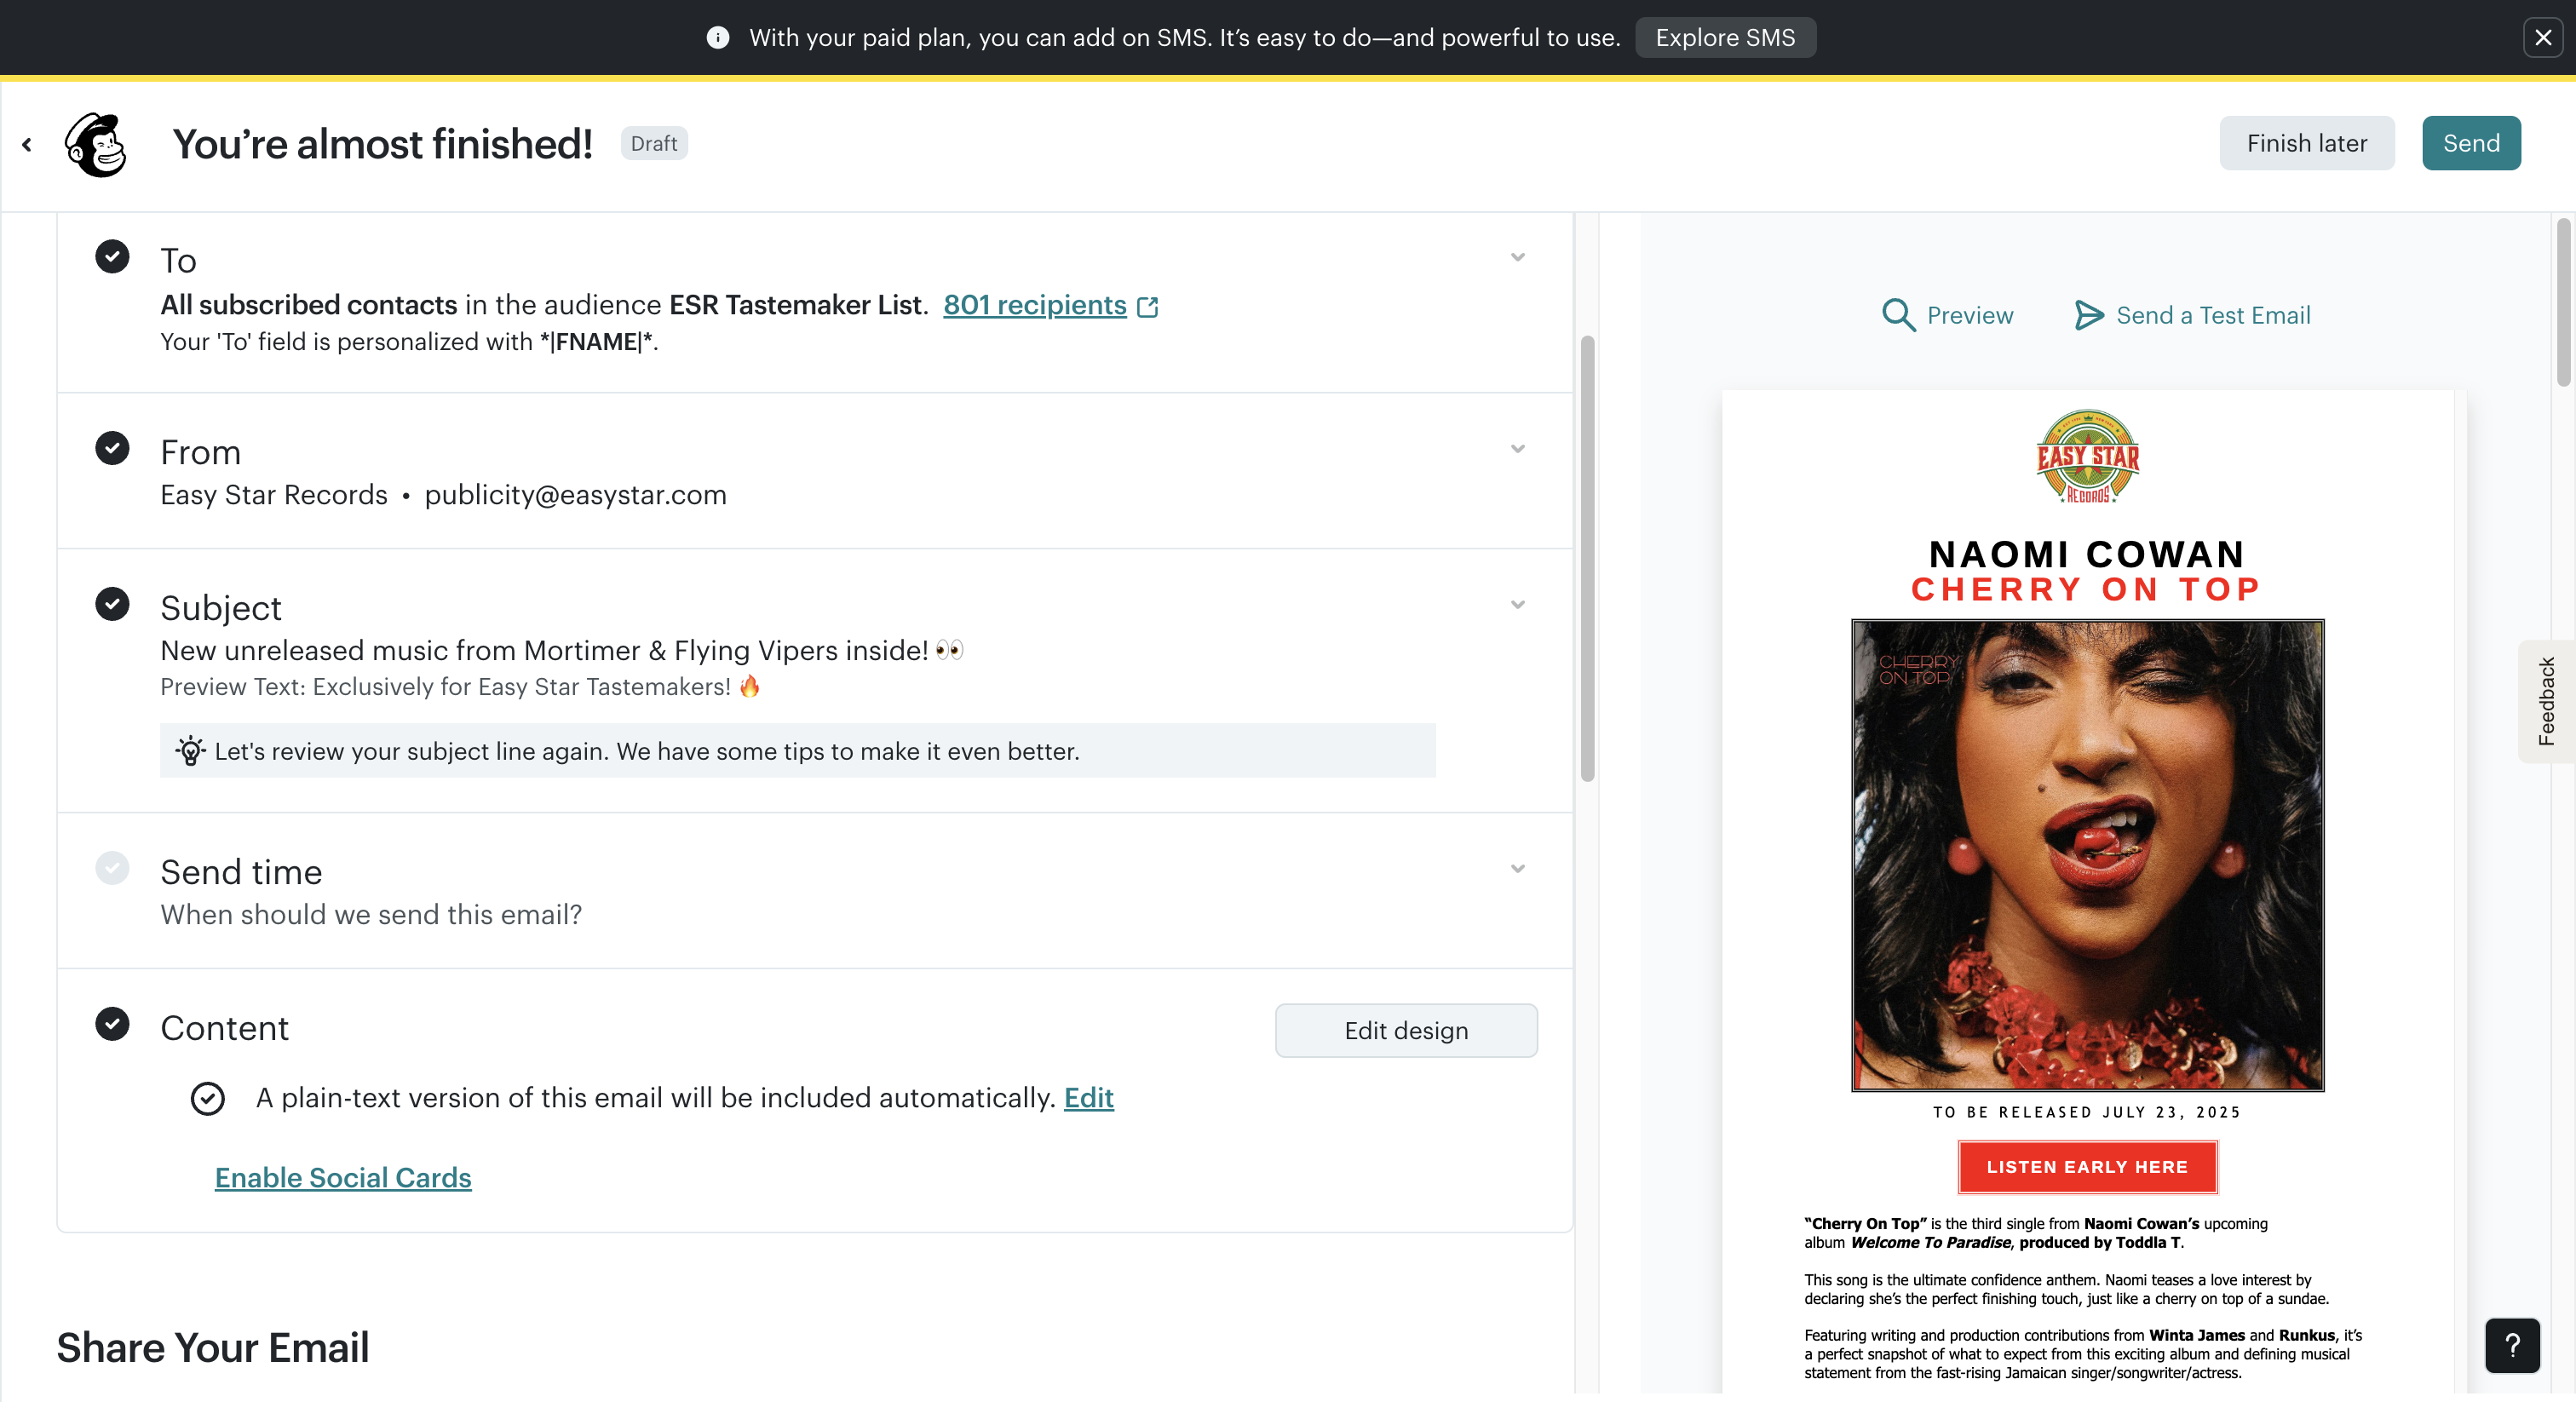The image size is (2576, 1402).
Task: Click the Content section checkmark
Action: click(112, 1024)
